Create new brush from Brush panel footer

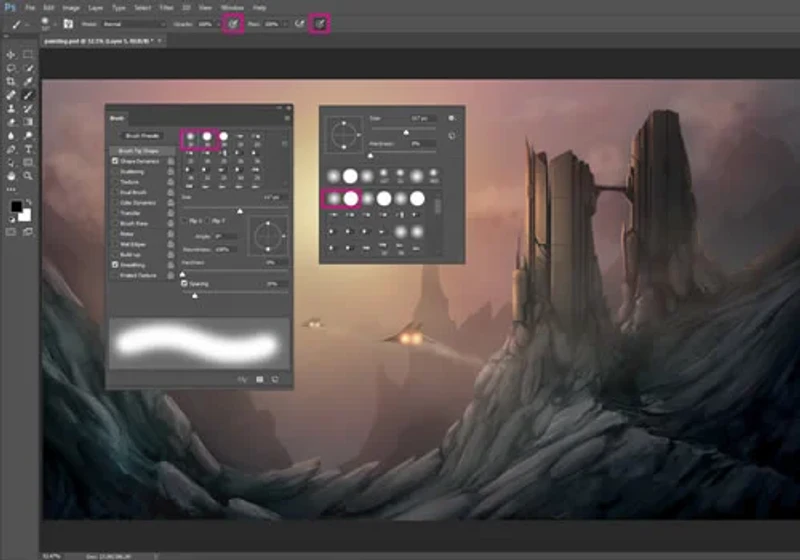click(x=275, y=379)
